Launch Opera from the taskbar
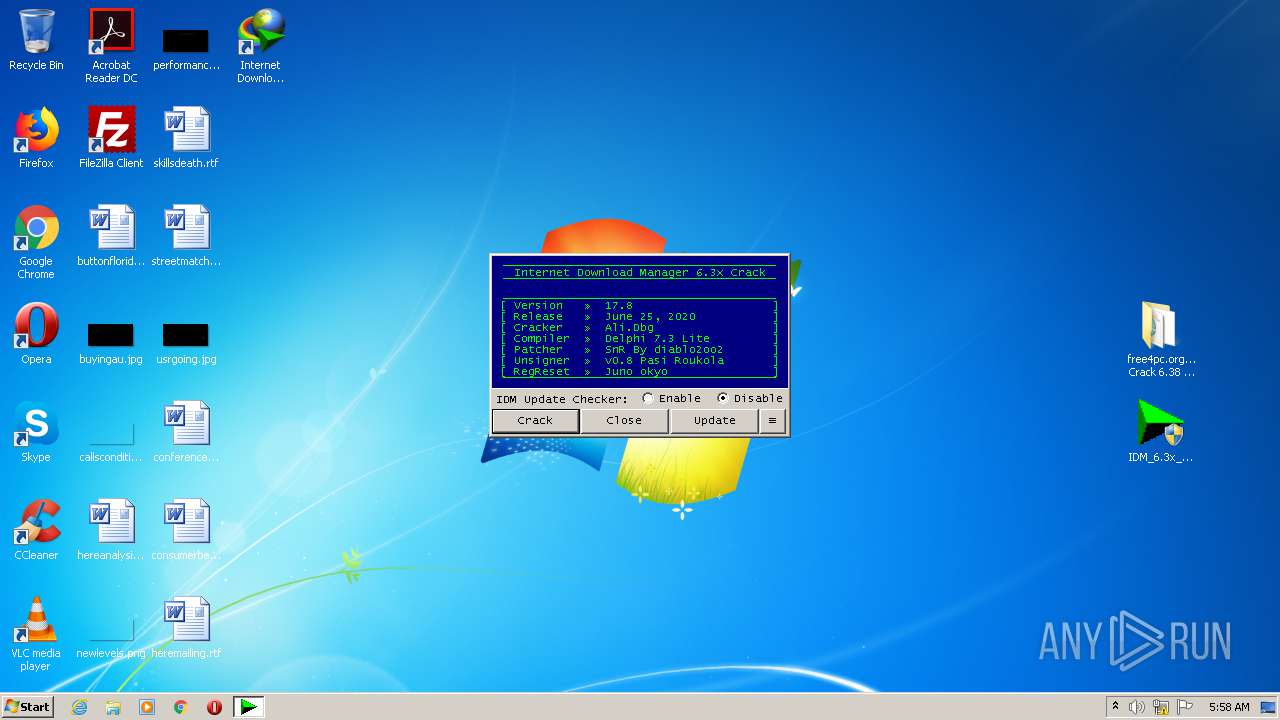Screen dimensions: 1280x720 [x=214, y=707]
